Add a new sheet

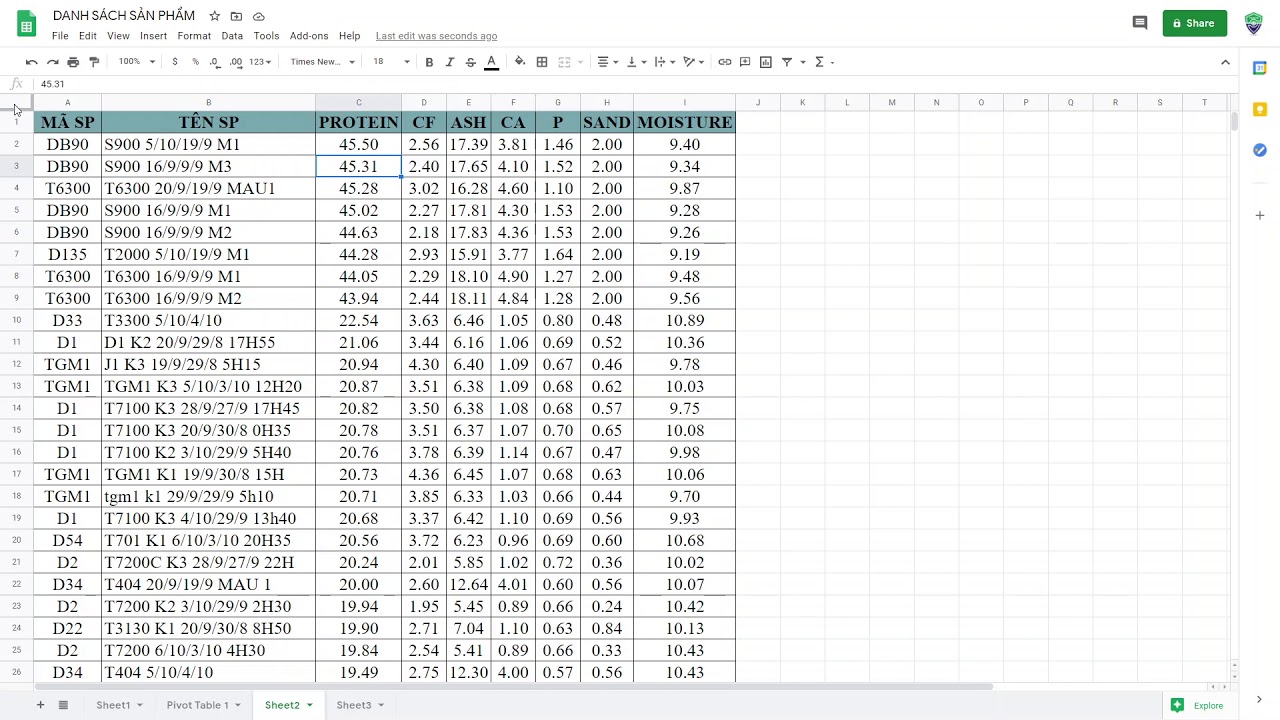[40, 705]
